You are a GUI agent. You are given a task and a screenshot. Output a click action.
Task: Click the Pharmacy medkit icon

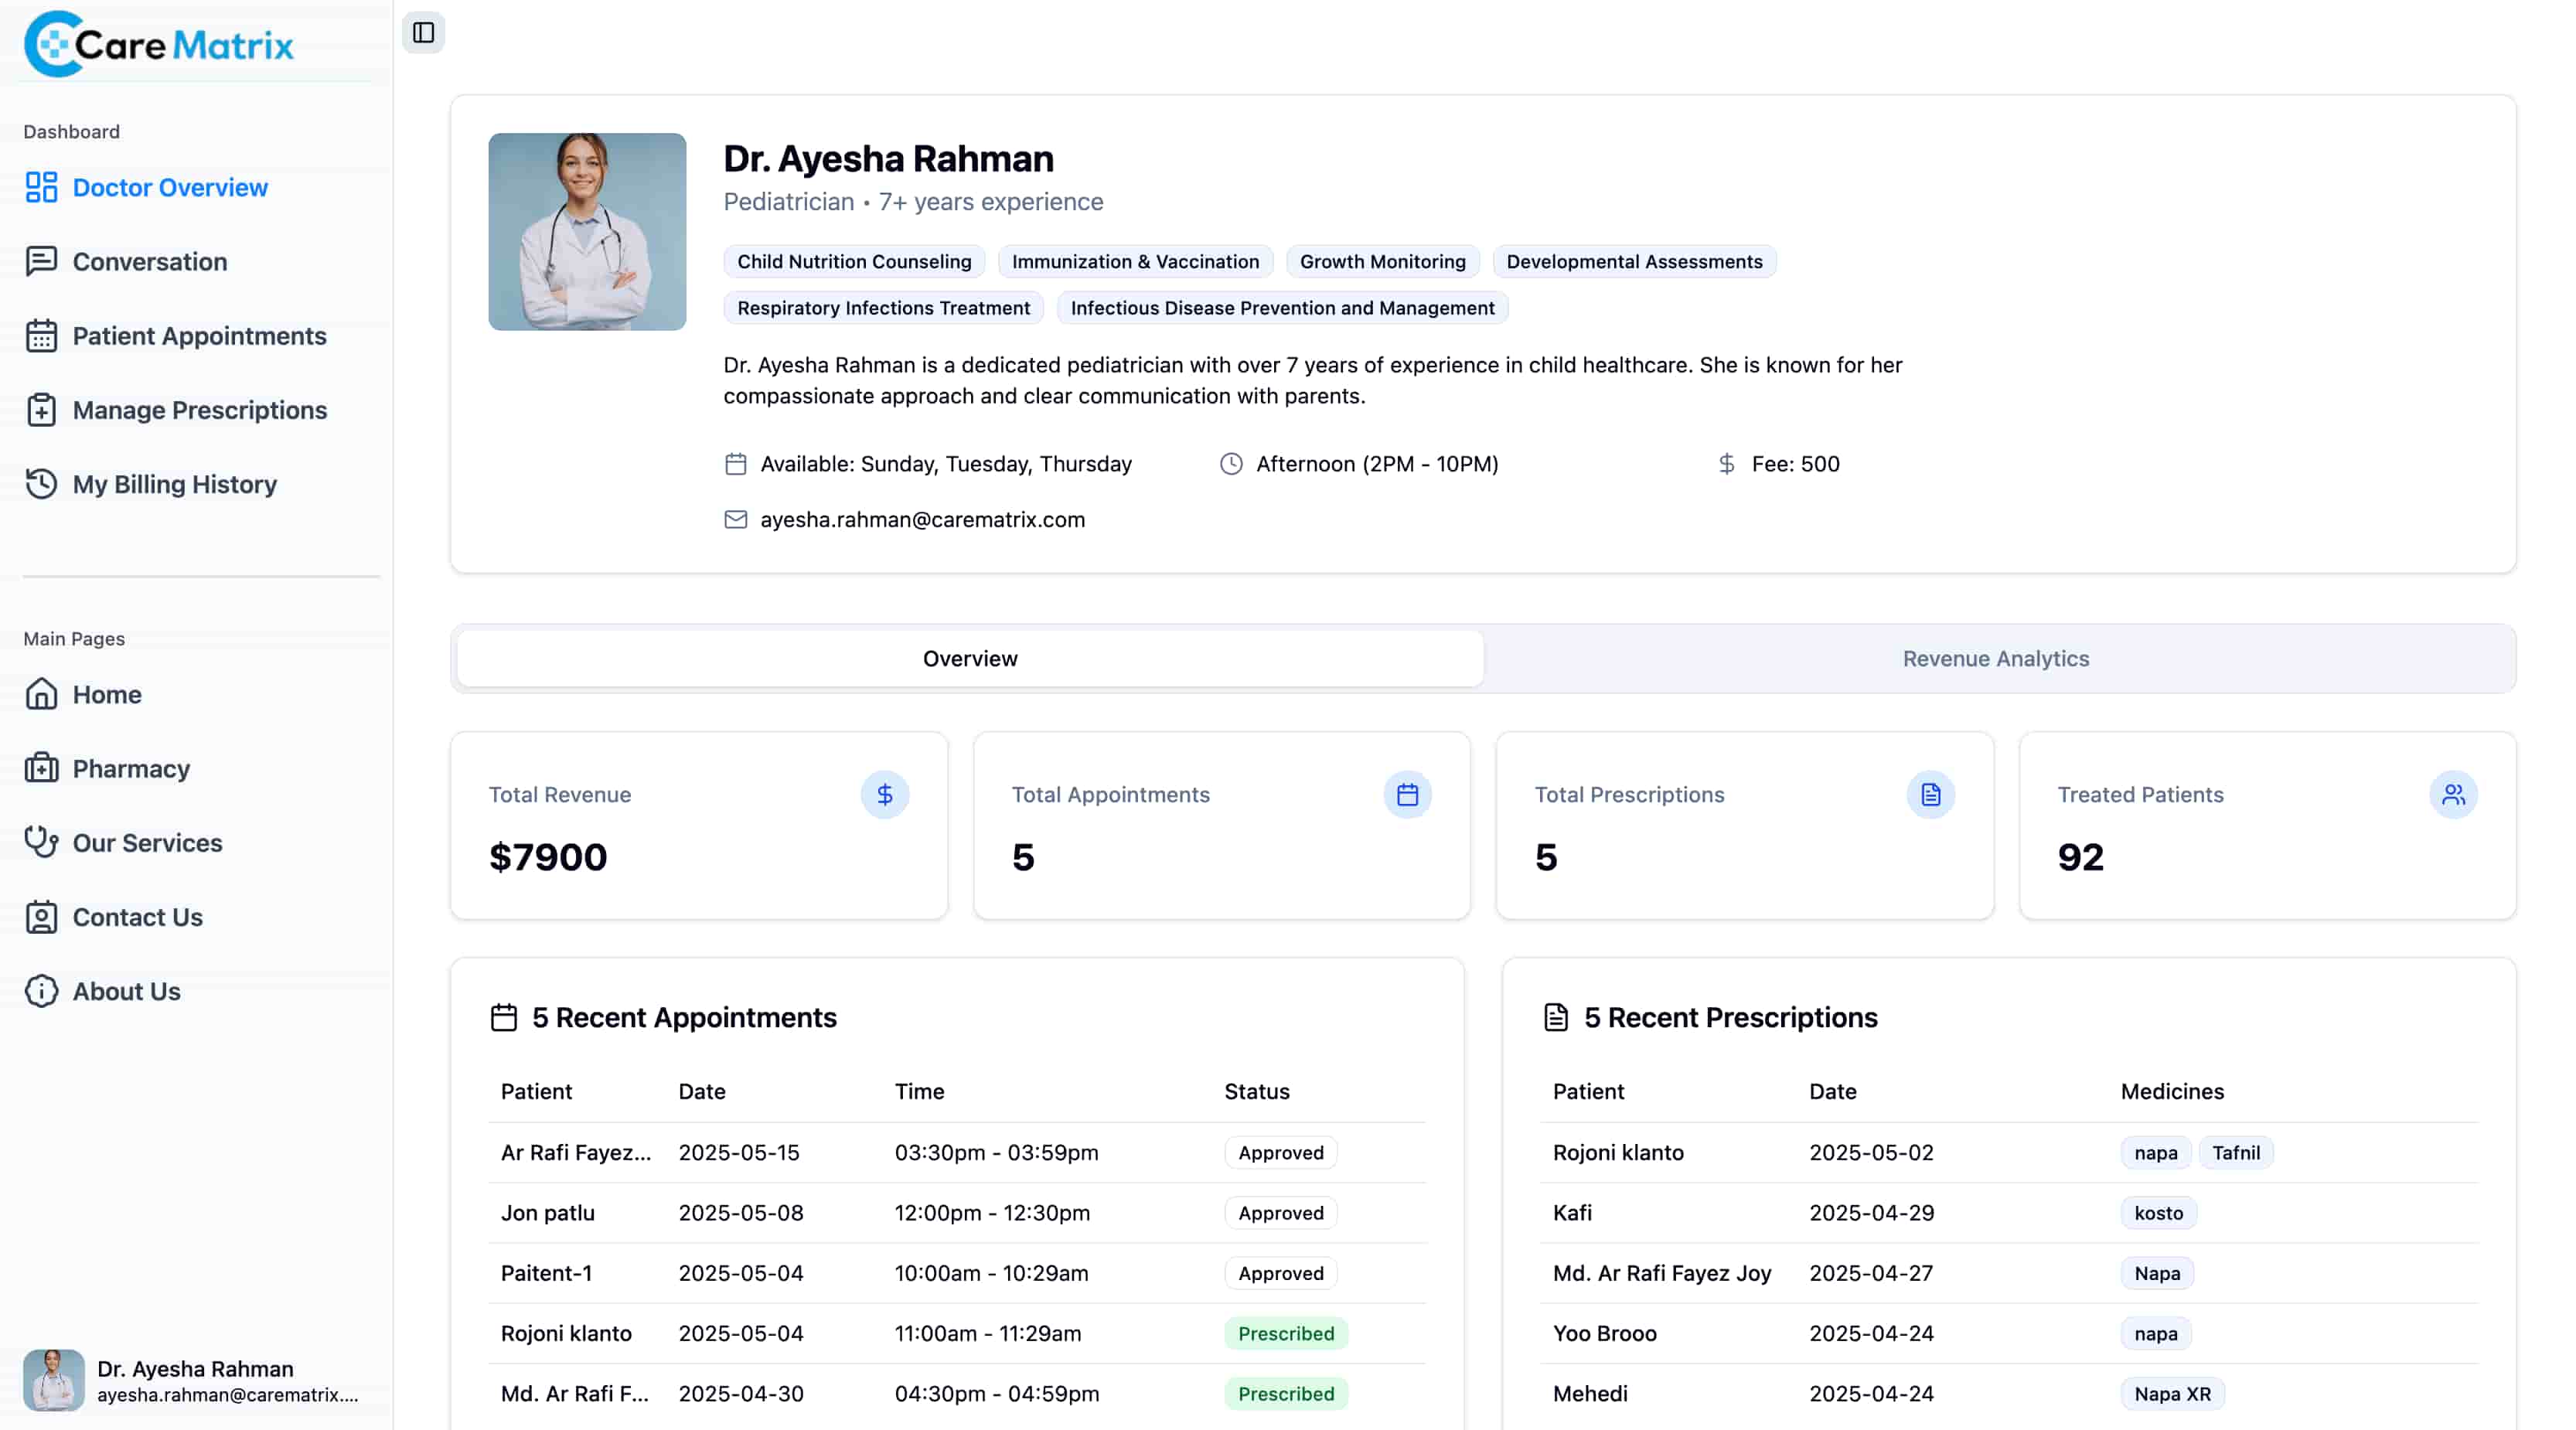tap(41, 768)
